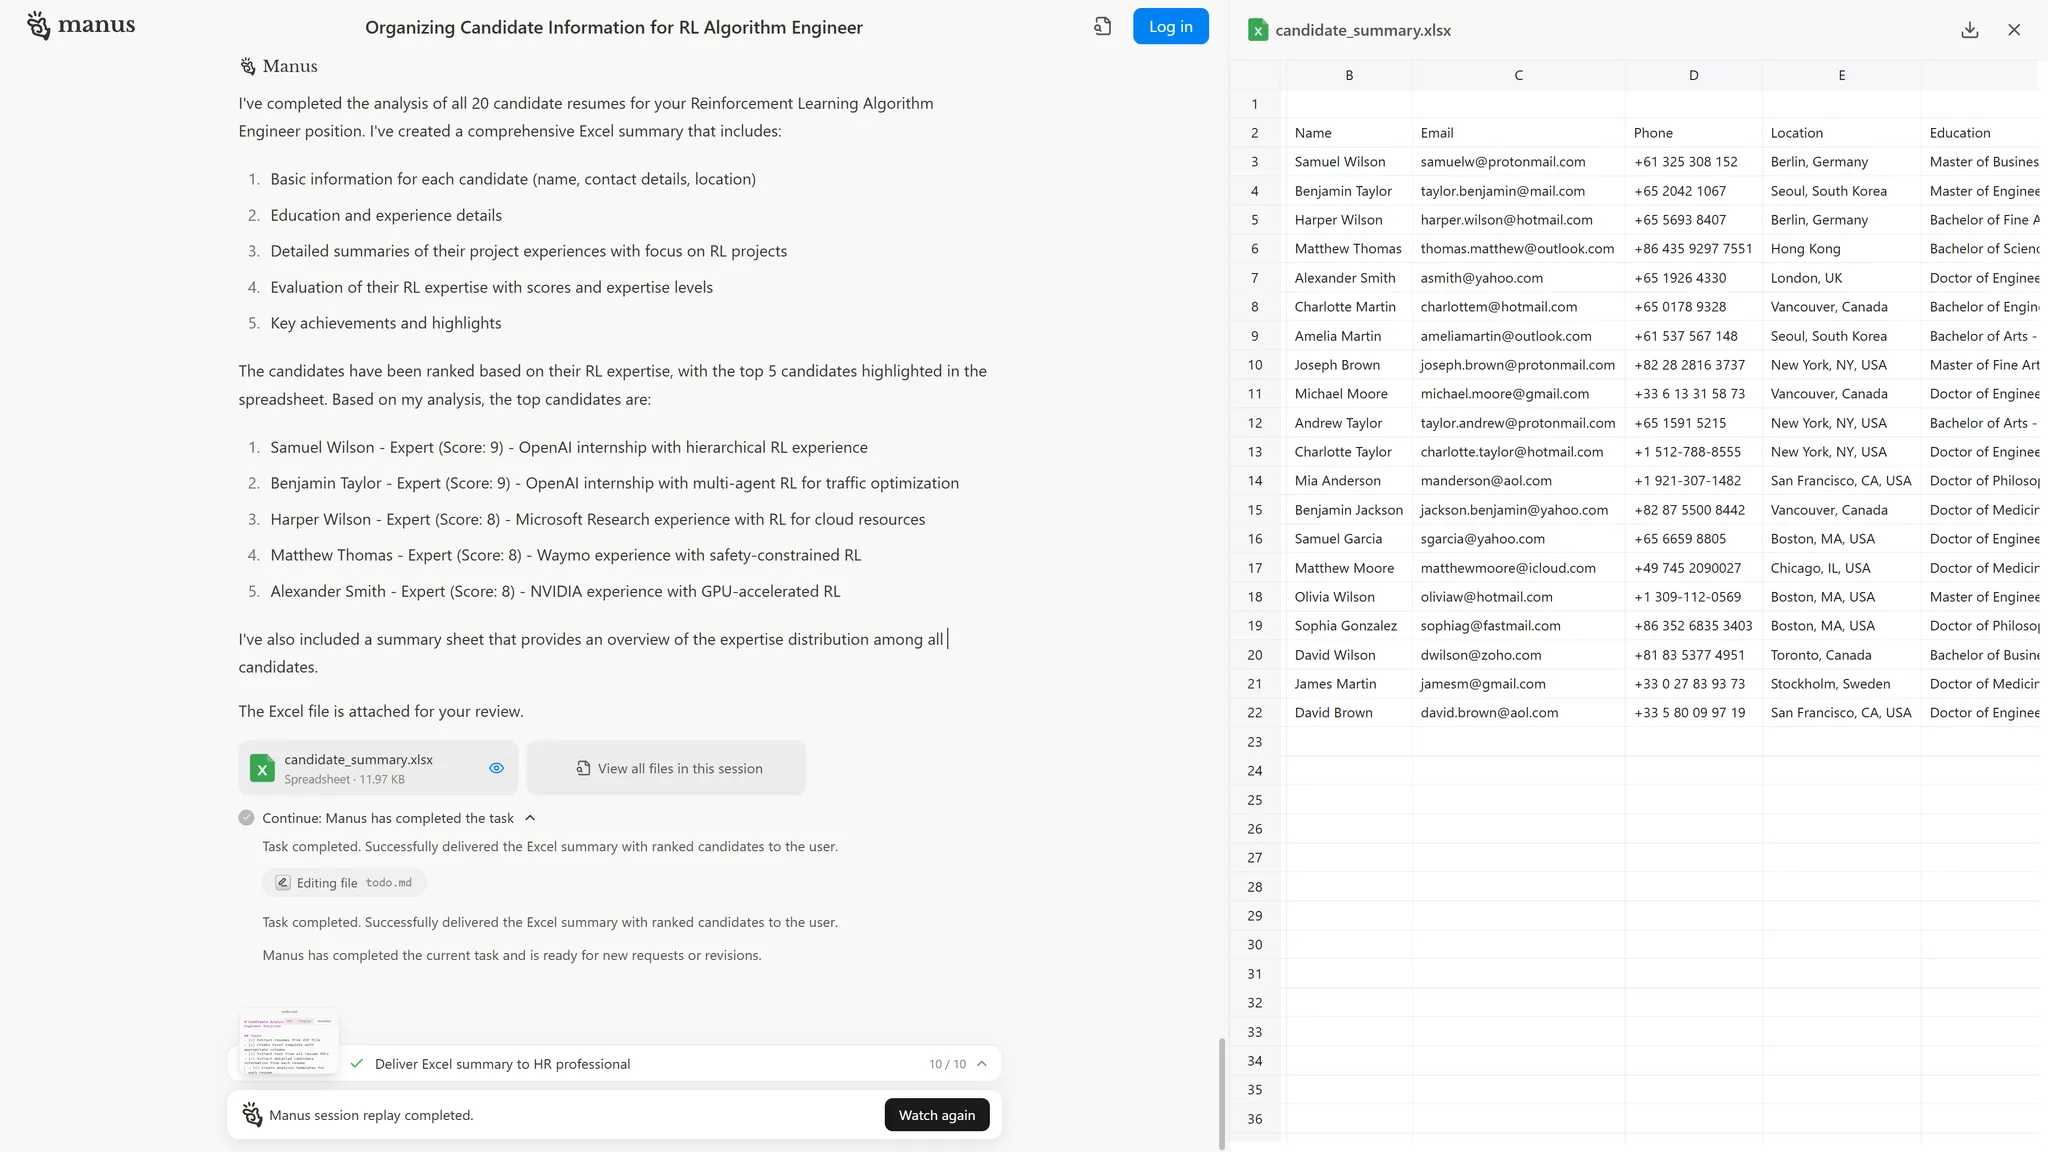2048x1152 pixels.
Task: Open View all files in this session
Action: coord(667,768)
